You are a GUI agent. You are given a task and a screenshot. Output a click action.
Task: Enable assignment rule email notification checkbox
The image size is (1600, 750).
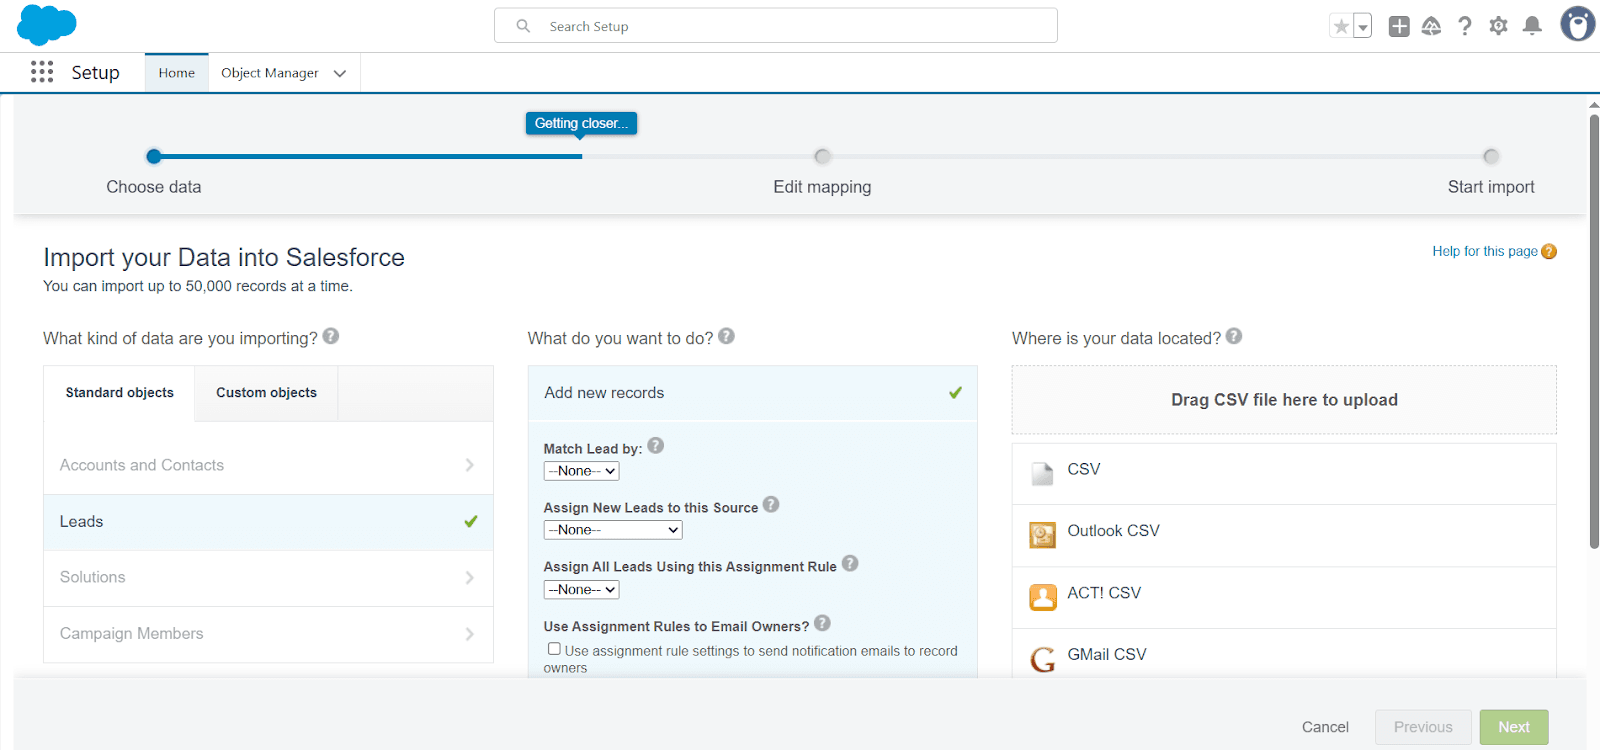(554, 649)
